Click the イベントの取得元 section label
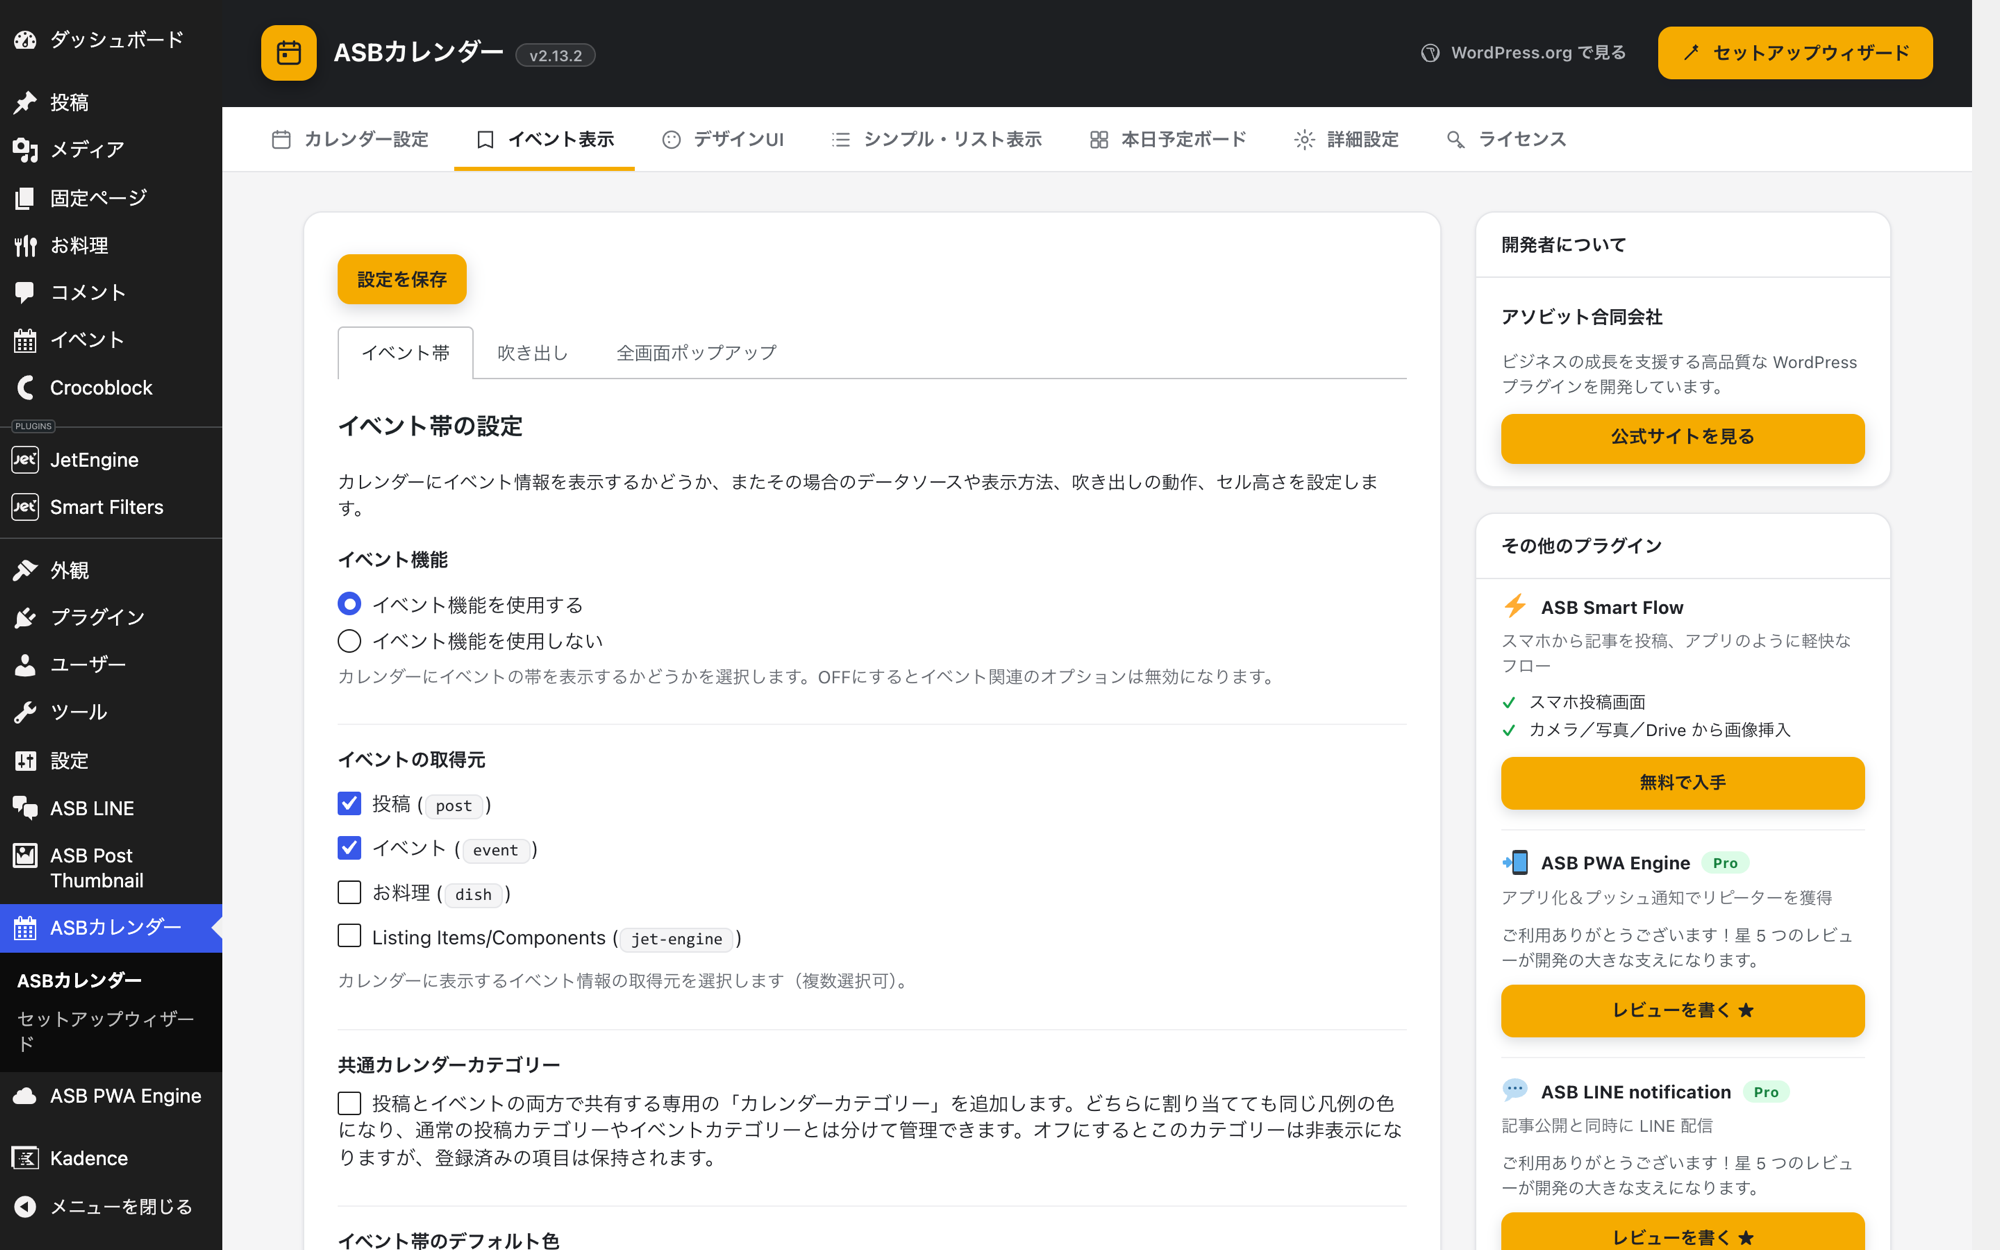 click(411, 760)
